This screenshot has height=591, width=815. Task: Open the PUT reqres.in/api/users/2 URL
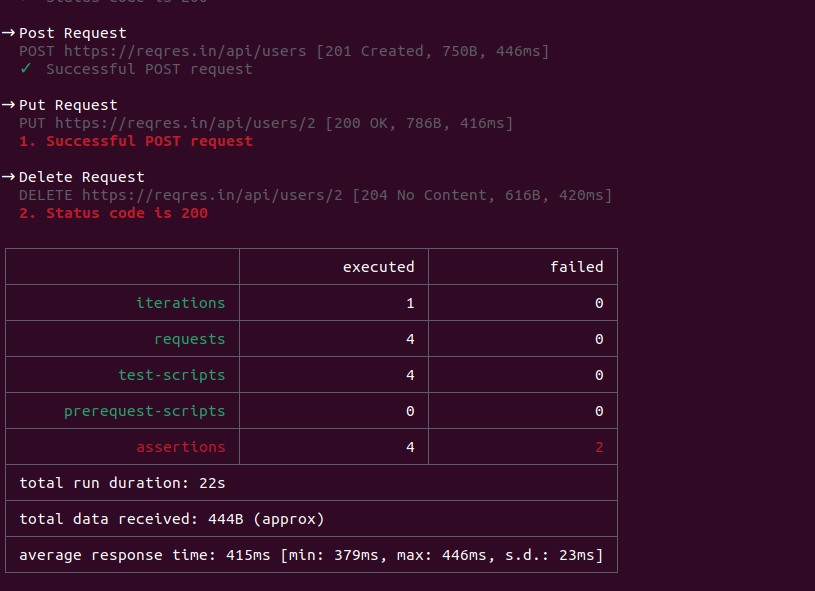pyautogui.click(x=185, y=123)
